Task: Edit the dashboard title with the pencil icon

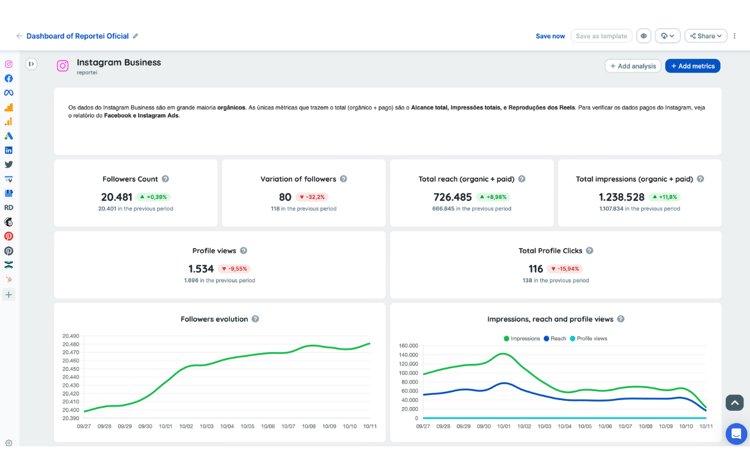Action: [x=135, y=36]
